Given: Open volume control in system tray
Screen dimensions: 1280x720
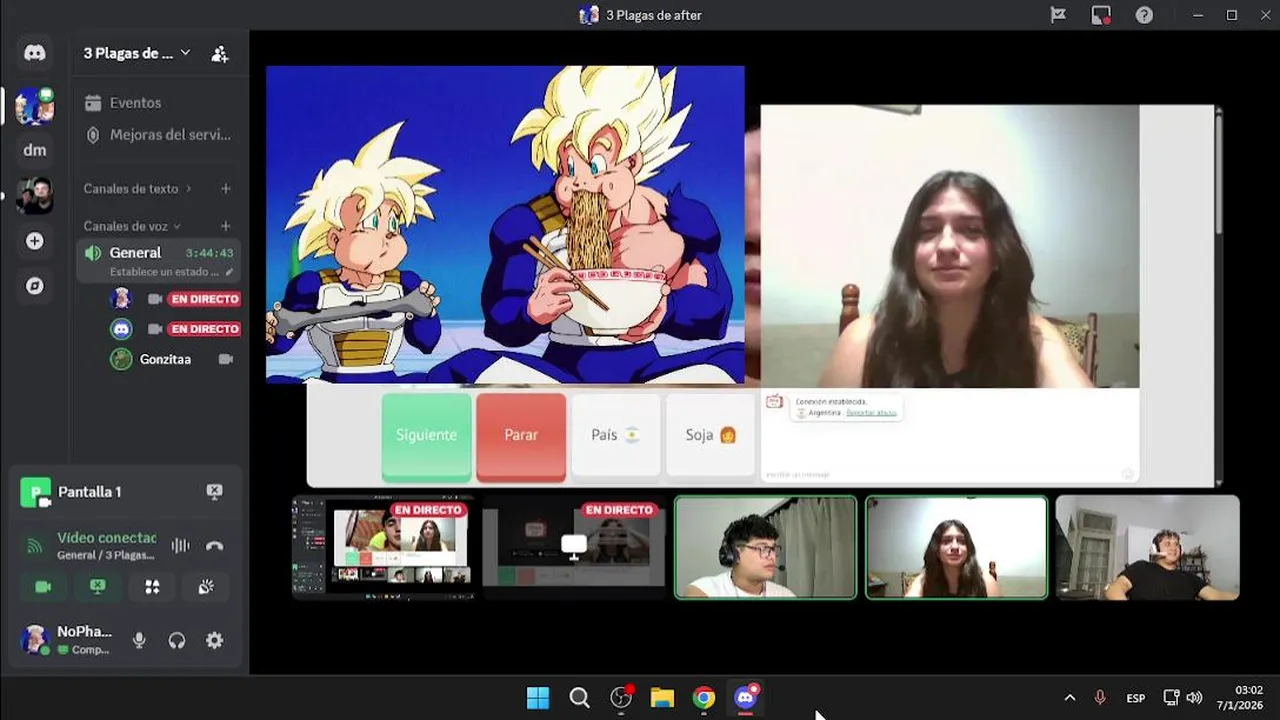Looking at the screenshot, I should pyautogui.click(x=1194, y=698).
